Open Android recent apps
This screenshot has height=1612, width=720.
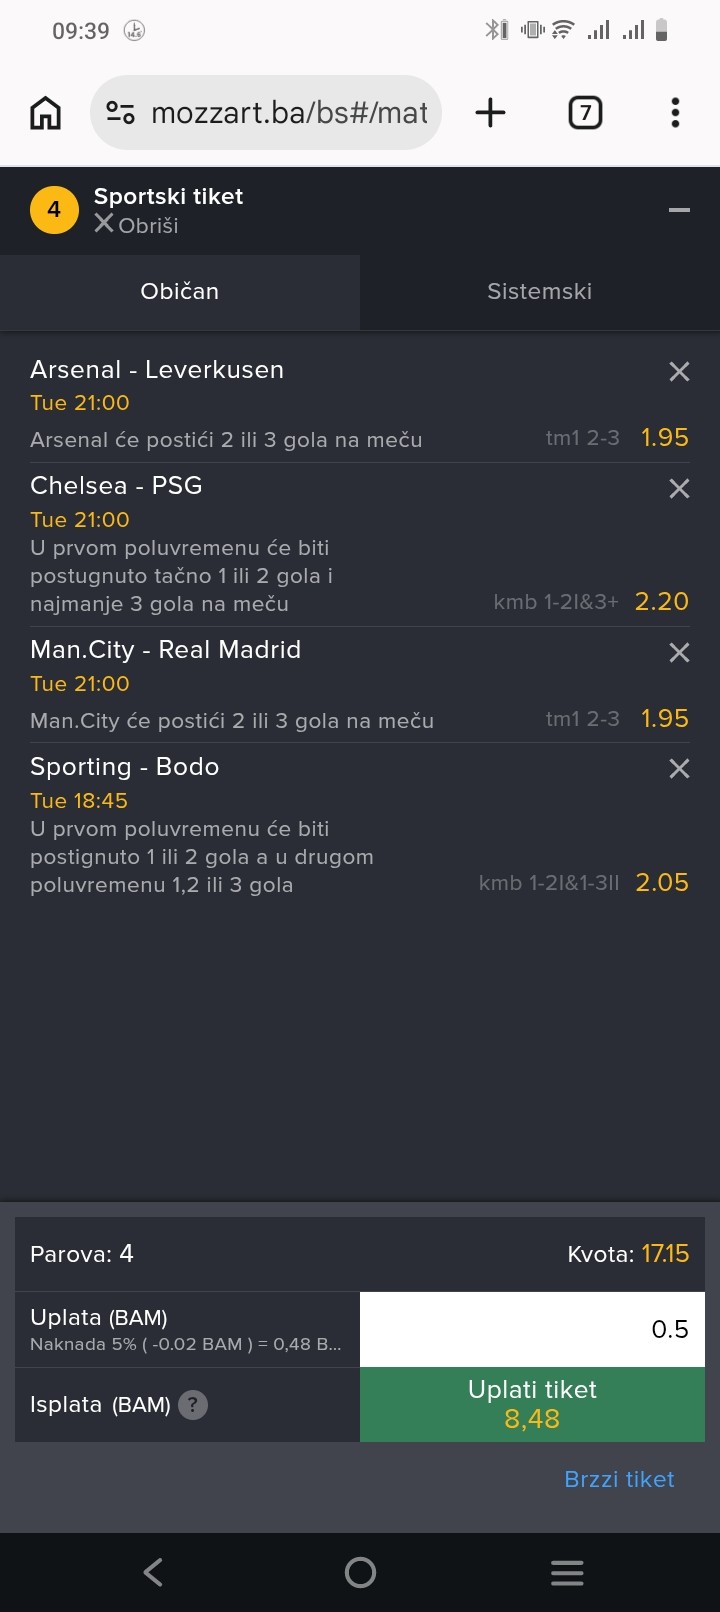pos(567,1572)
